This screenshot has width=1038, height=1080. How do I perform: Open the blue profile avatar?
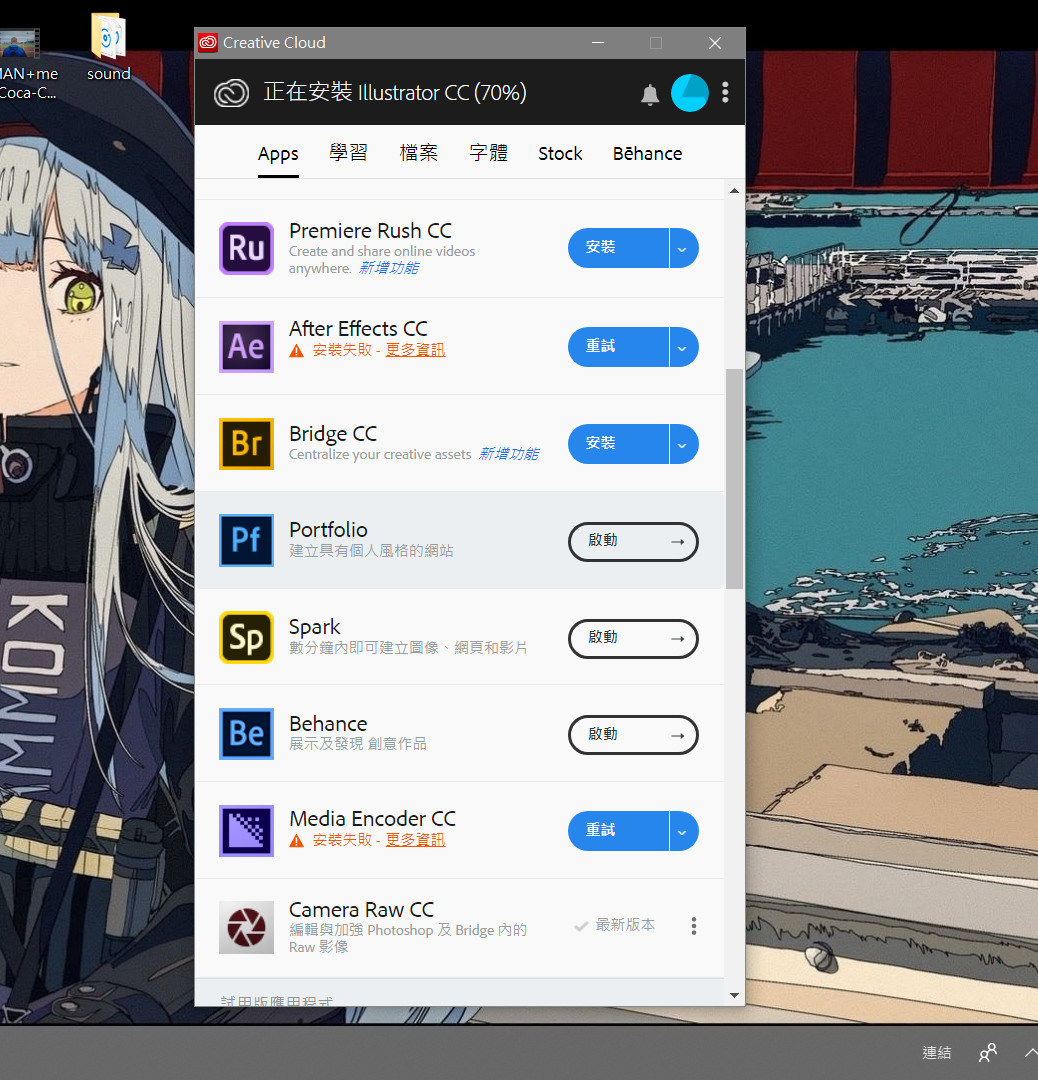(x=690, y=93)
